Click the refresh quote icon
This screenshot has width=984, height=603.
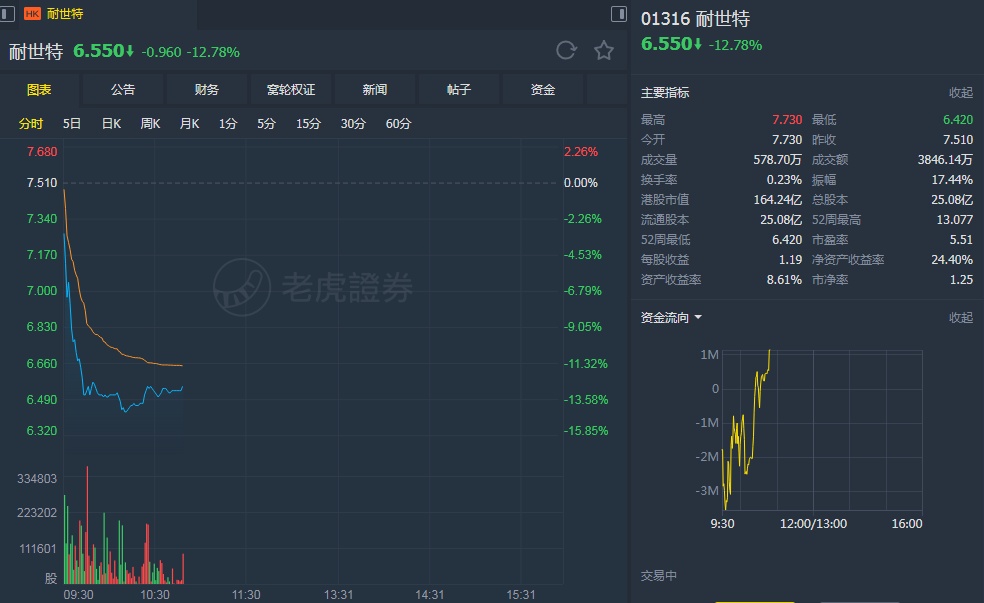[566, 51]
